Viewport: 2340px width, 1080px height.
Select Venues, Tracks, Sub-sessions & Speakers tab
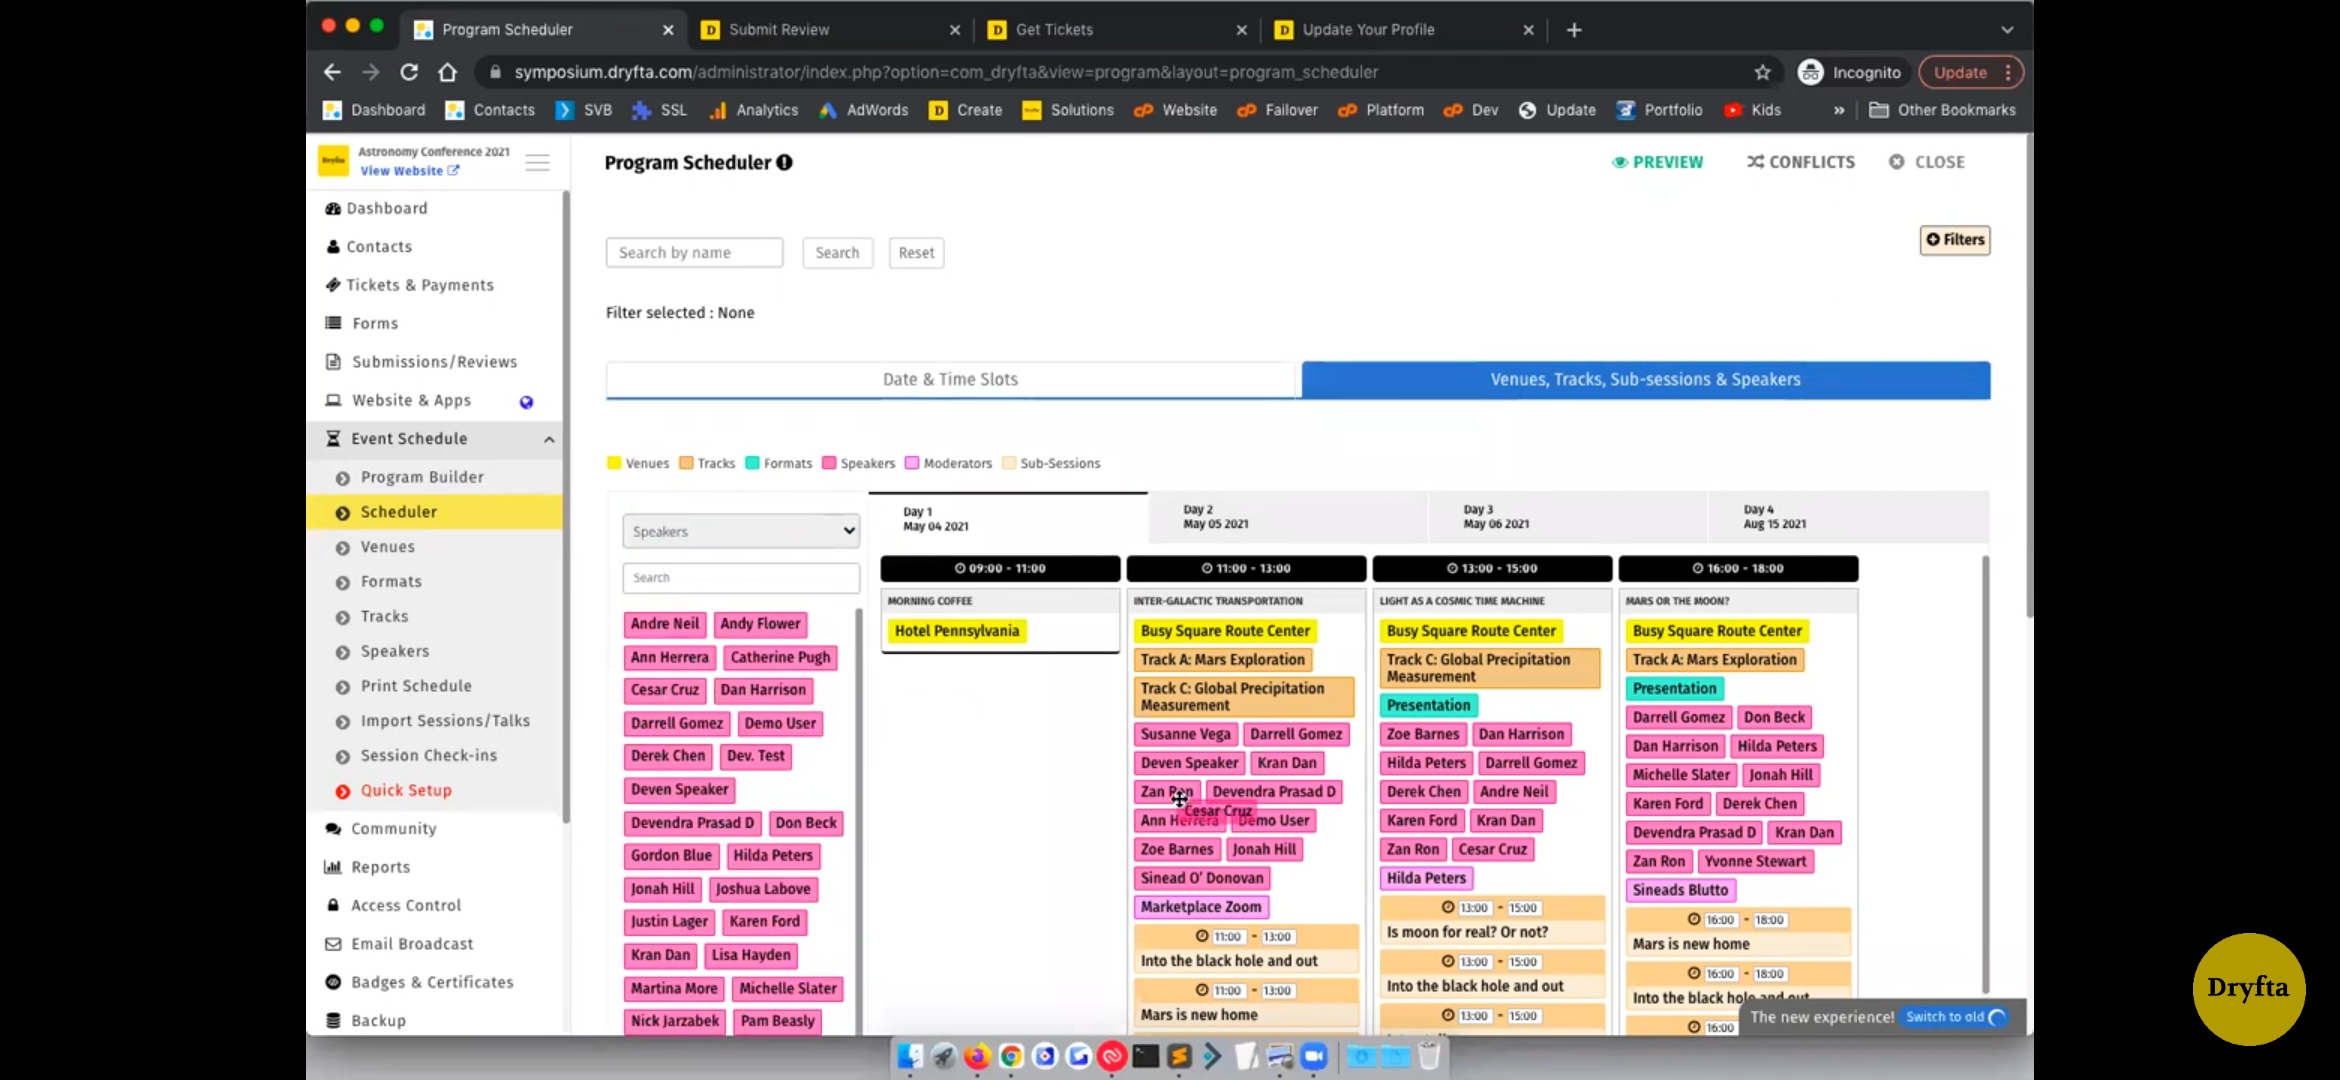(x=1645, y=379)
